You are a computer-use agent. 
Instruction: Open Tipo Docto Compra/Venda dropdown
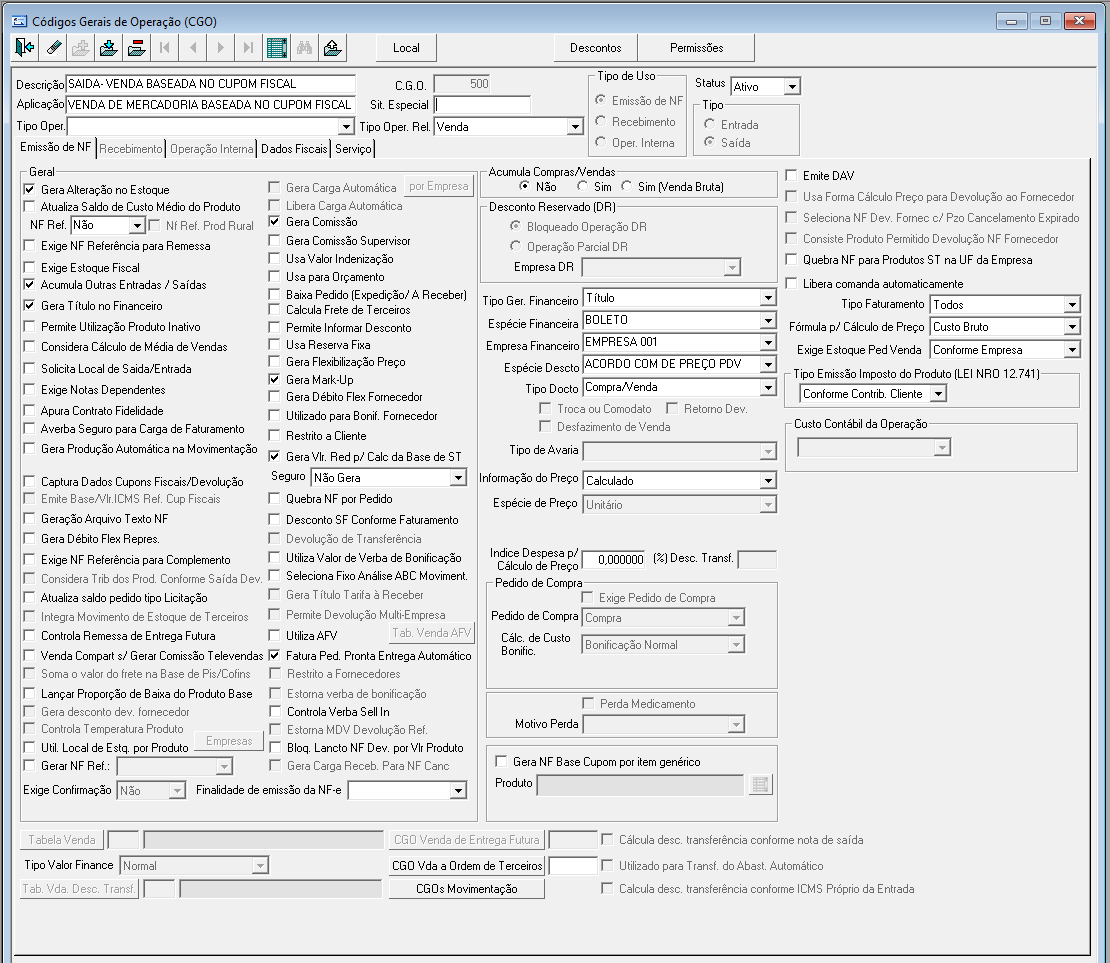coord(768,387)
